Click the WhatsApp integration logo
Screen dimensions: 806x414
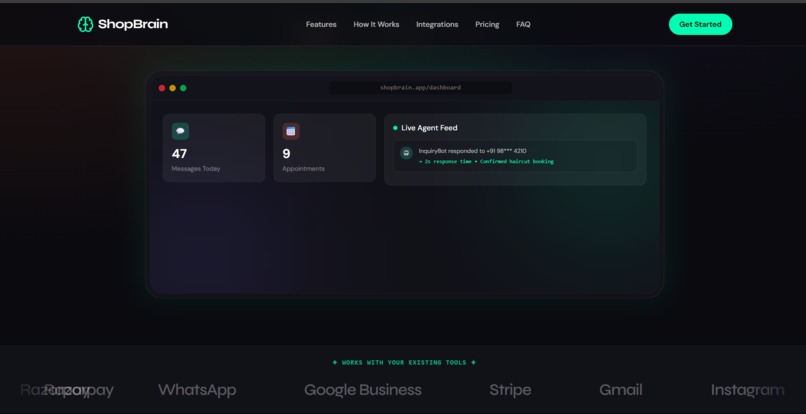tap(197, 390)
